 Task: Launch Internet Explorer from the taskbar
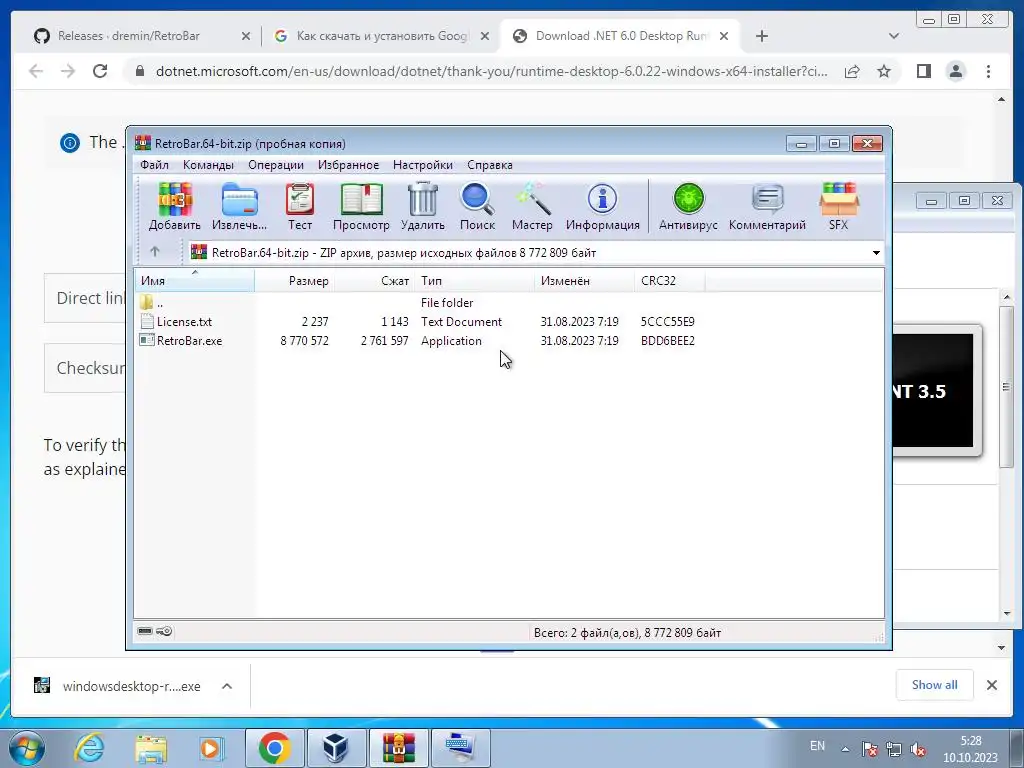(89, 748)
